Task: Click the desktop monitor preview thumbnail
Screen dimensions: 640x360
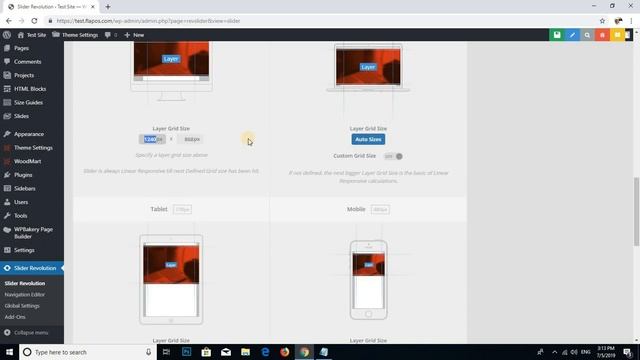Action: (171, 70)
